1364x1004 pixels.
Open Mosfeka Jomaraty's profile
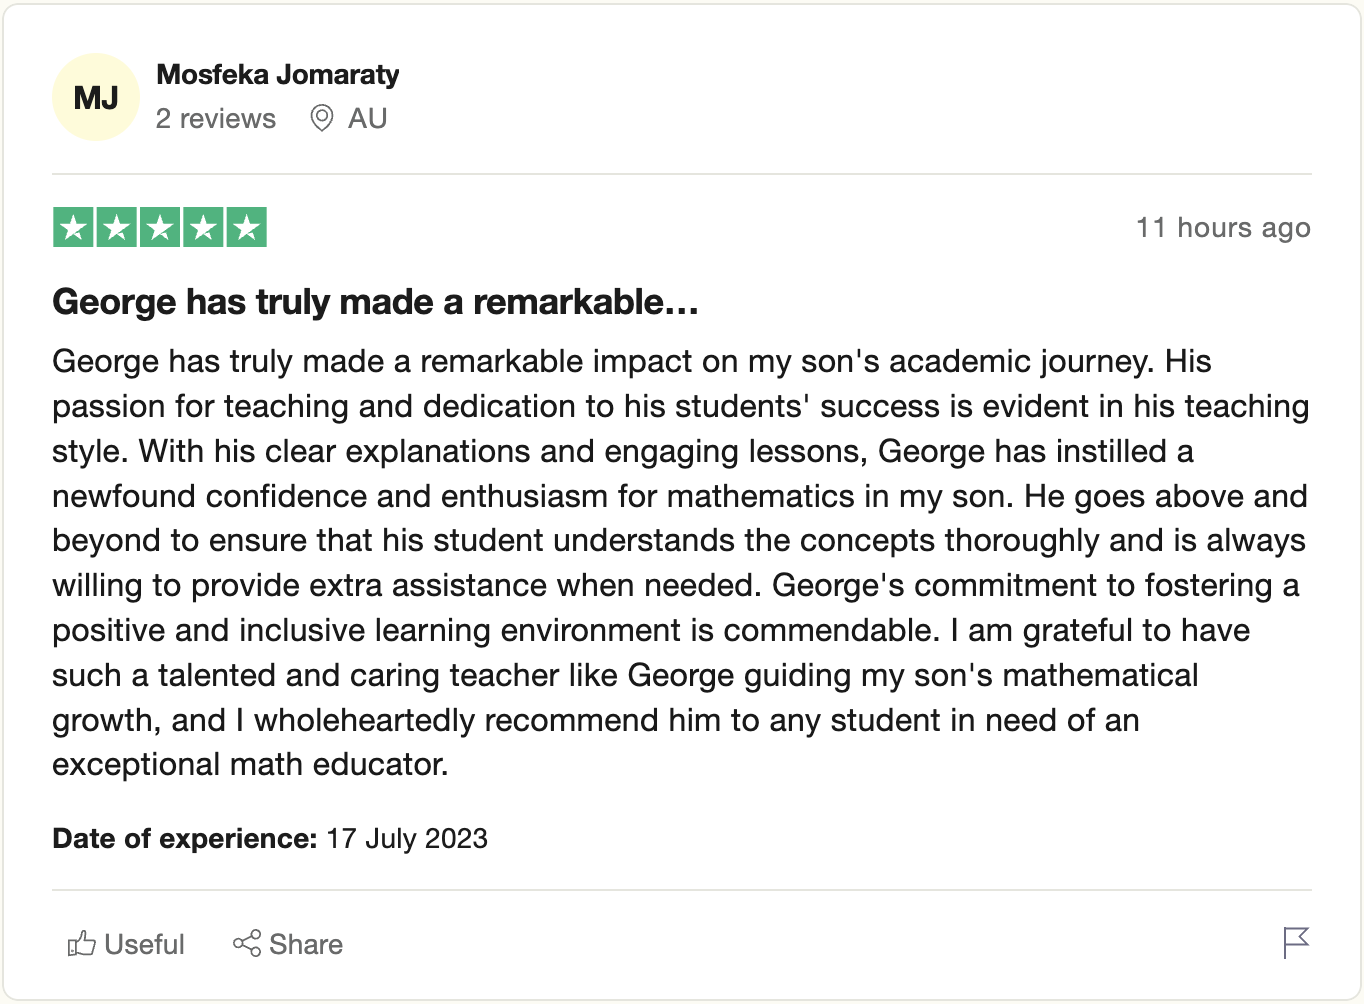(277, 73)
